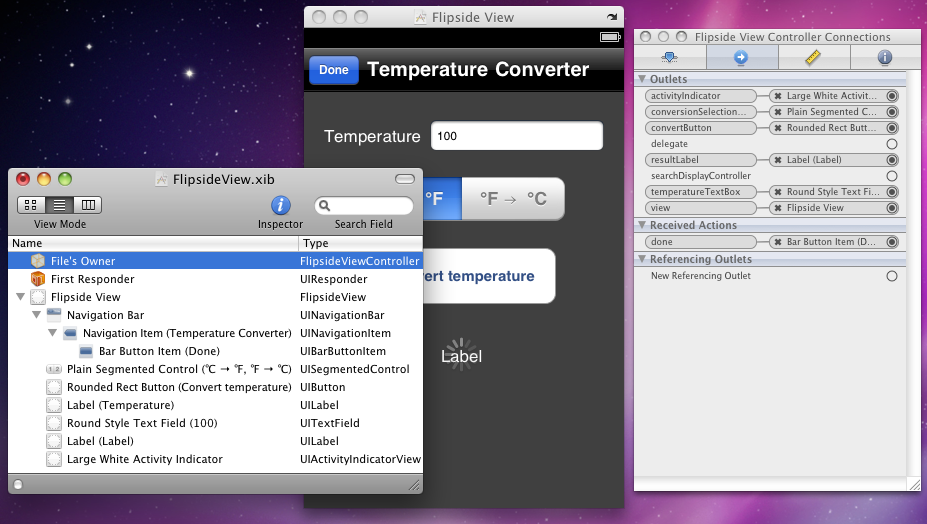Collapse the Flipside View tree node
This screenshot has height=524, width=927.
pyautogui.click(x=21, y=297)
